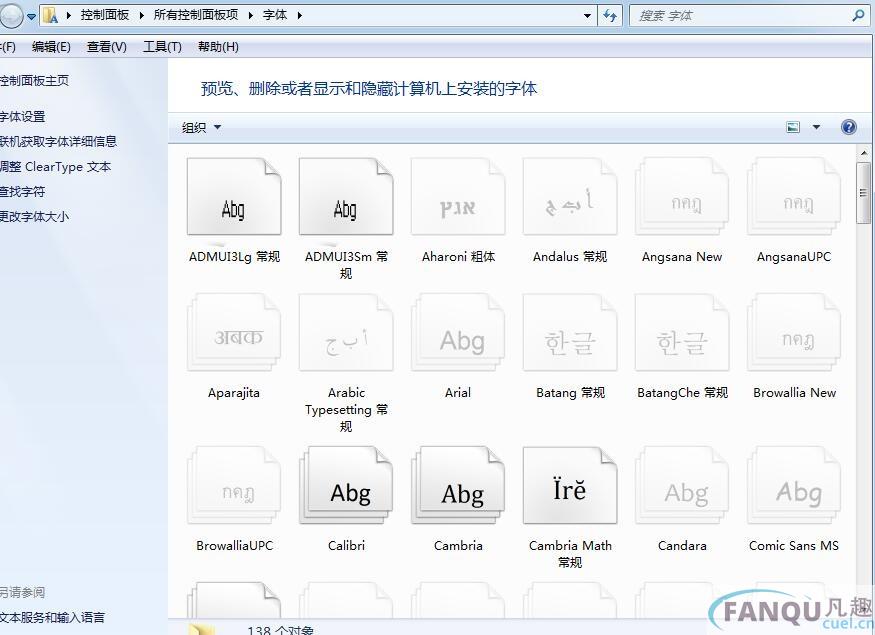Select the Cambria Math 常规 font
Viewport: 875px width, 635px height.
click(x=570, y=485)
